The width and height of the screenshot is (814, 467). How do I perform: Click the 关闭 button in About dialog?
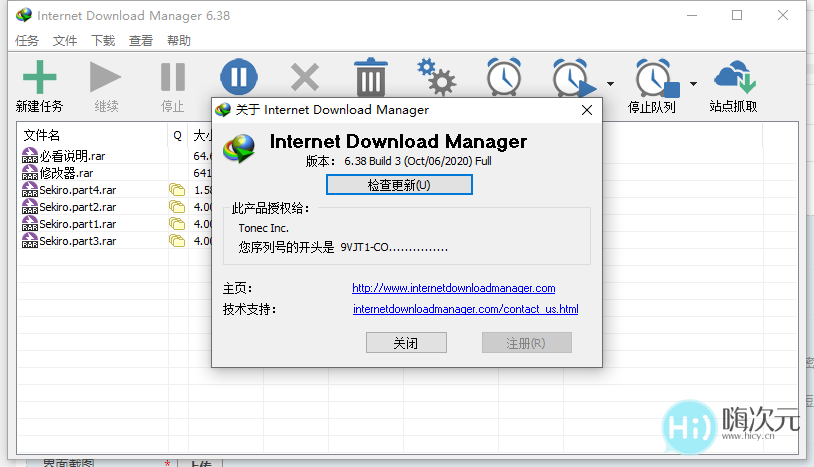[x=406, y=342]
